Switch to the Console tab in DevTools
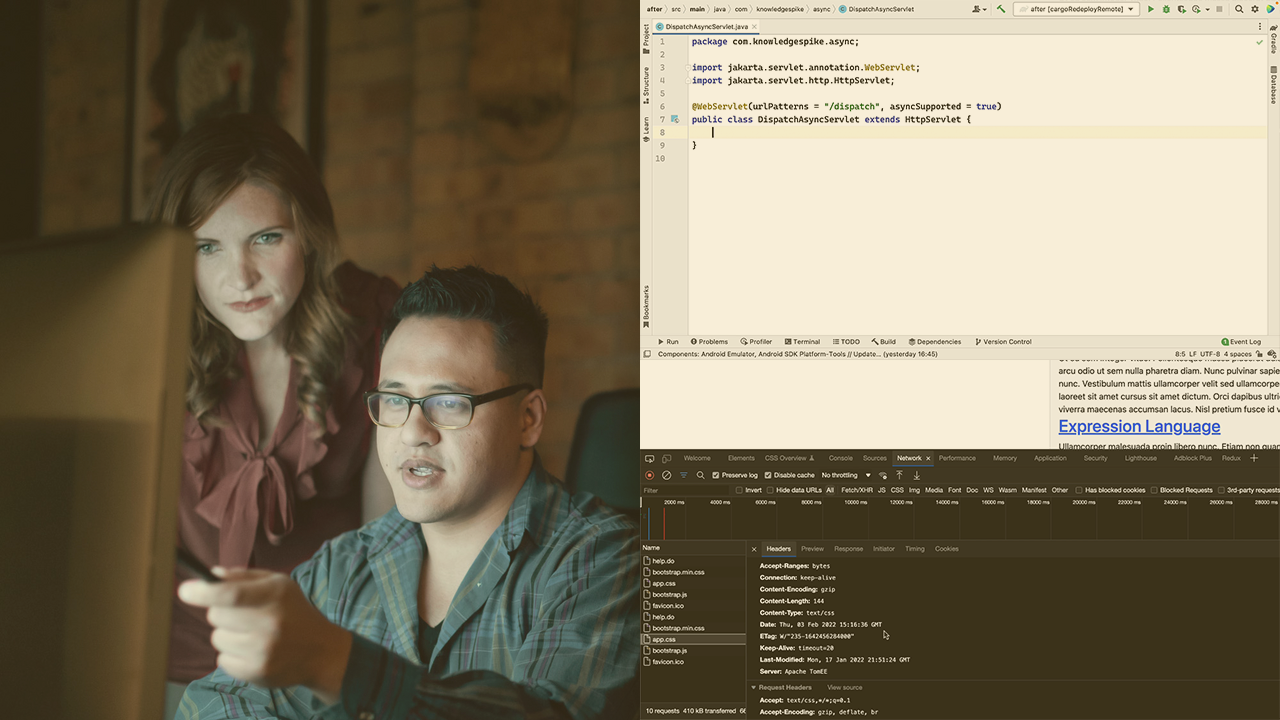The height and width of the screenshot is (720, 1280). (840, 458)
